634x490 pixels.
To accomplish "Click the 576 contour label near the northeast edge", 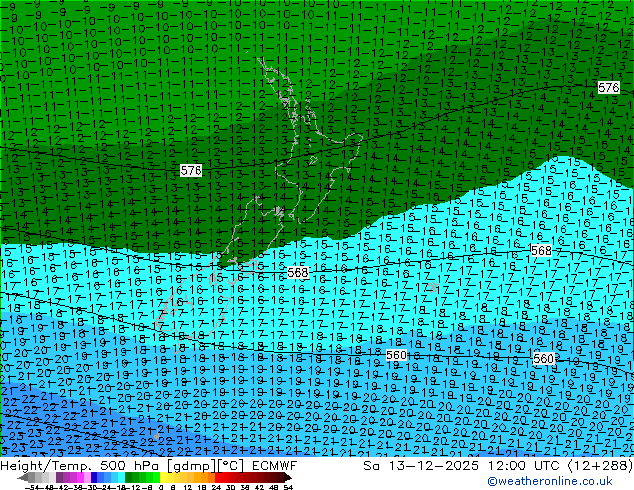I will point(609,87).
